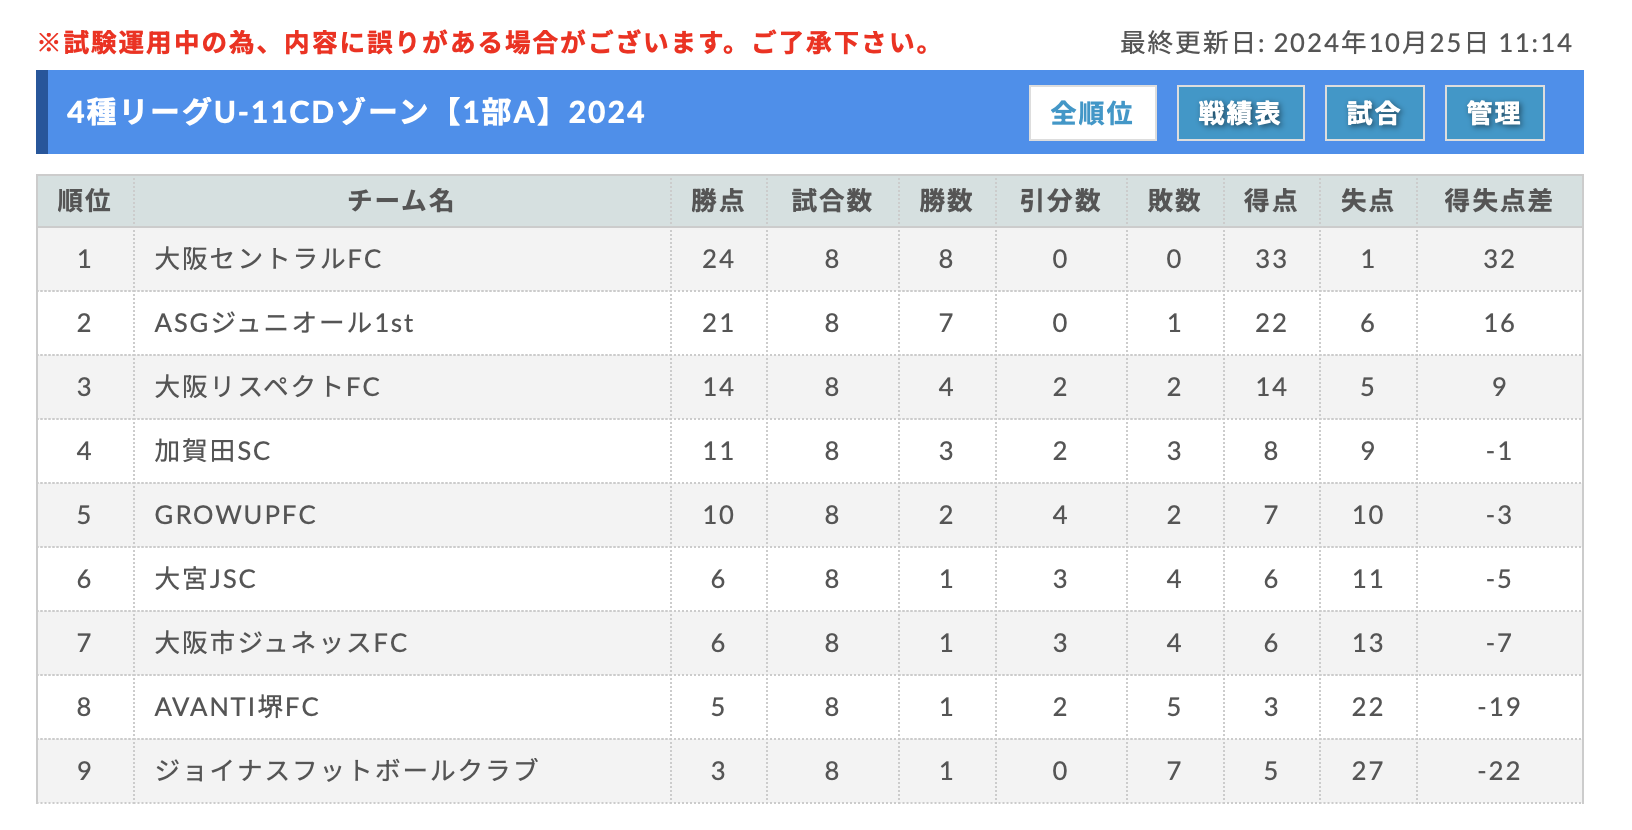This screenshot has width=1632, height=830.
Task: Open the 加賀田SC team entry
Action: [212, 451]
